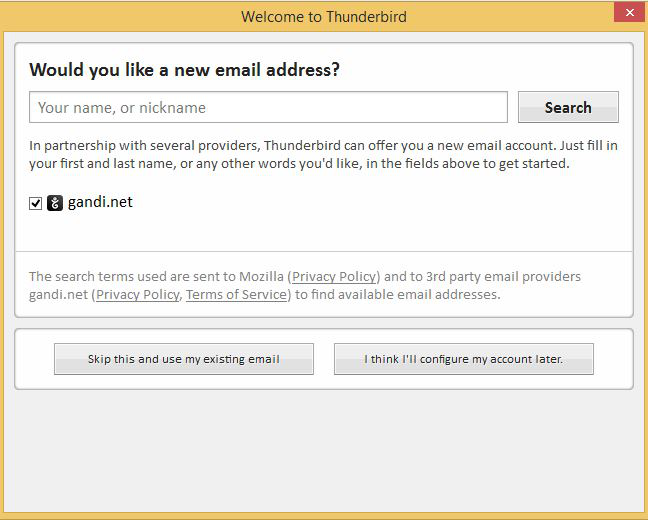
Task: Click the blank space between the two bottom buttons
Action: point(324,359)
